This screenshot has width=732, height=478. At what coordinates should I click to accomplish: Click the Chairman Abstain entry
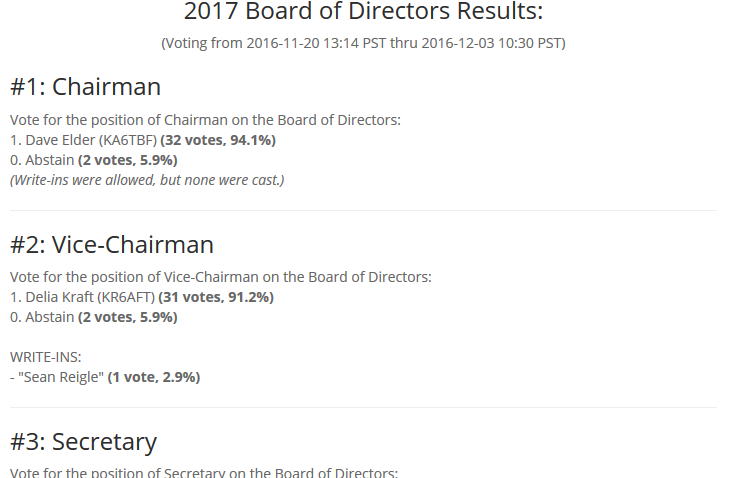pyautogui.click(x=42, y=161)
